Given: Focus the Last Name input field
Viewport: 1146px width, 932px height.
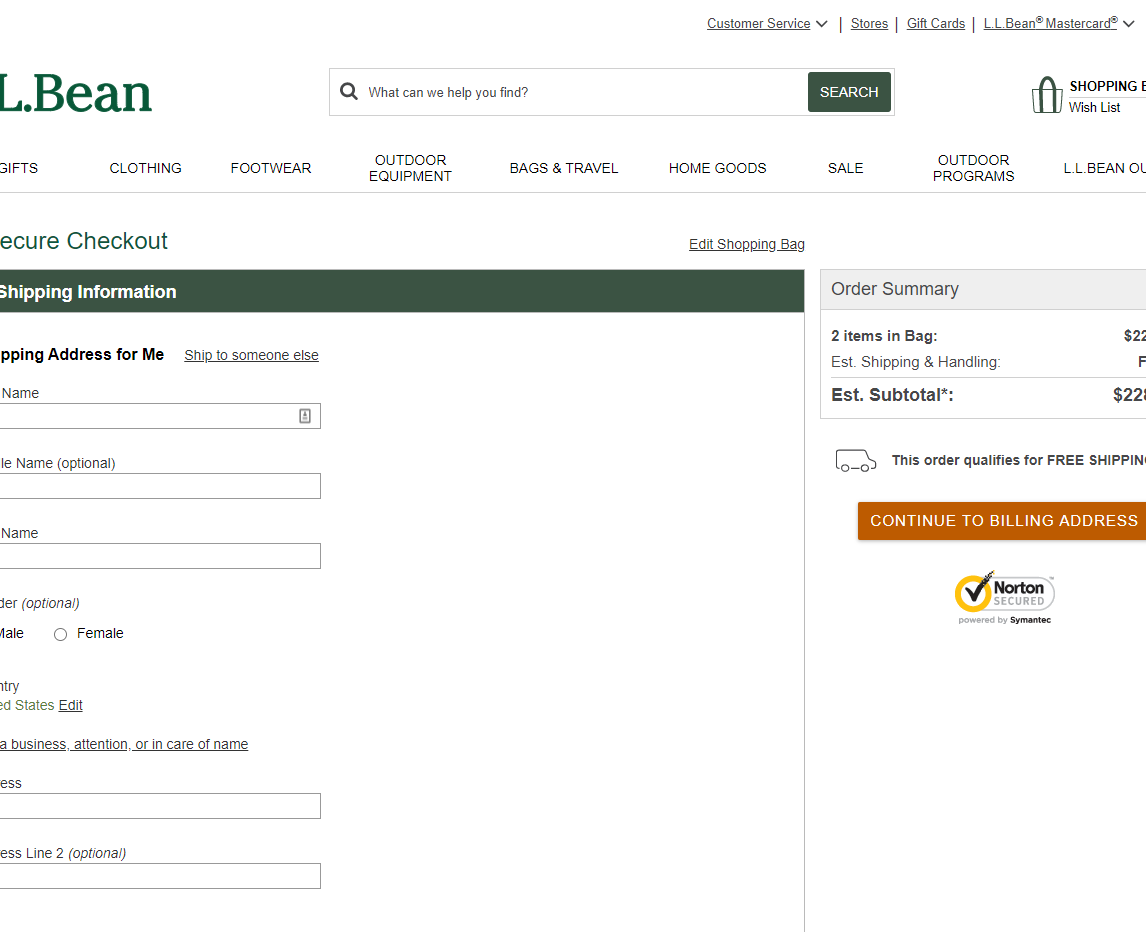Looking at the screenshot, I should [160, 556].
